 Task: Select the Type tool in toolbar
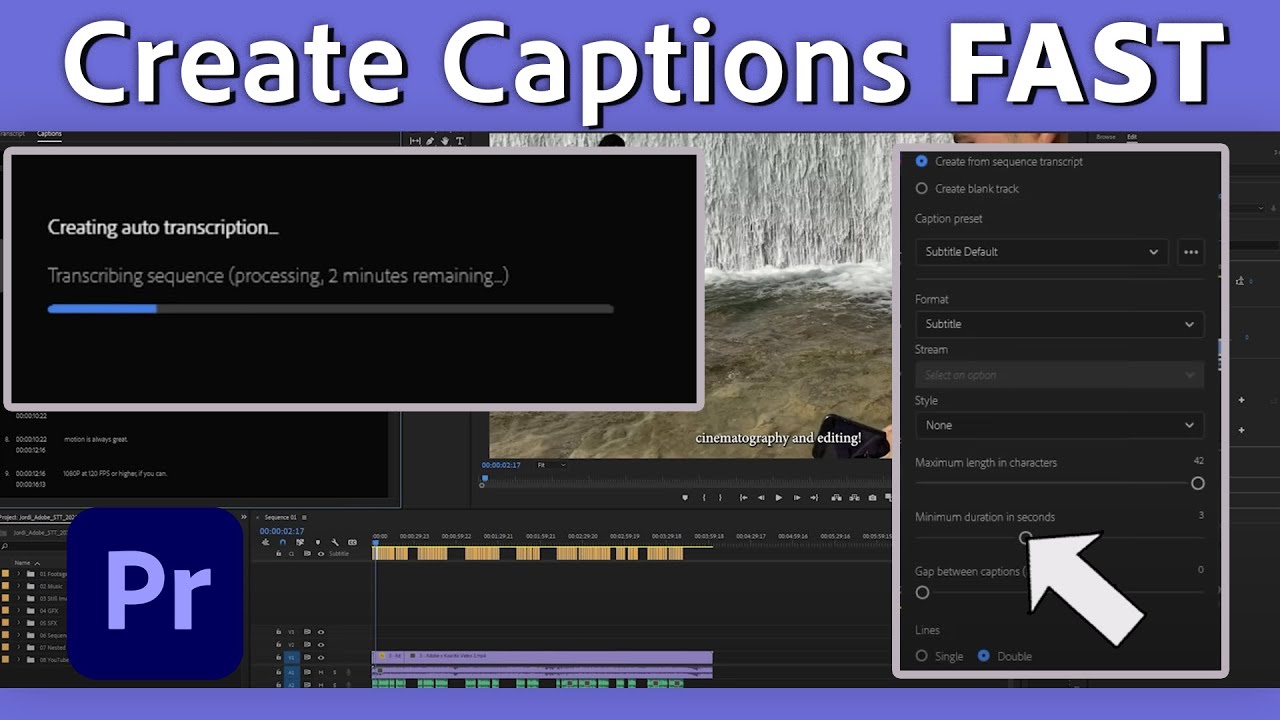pyautogui.click(x=460, y=141)
